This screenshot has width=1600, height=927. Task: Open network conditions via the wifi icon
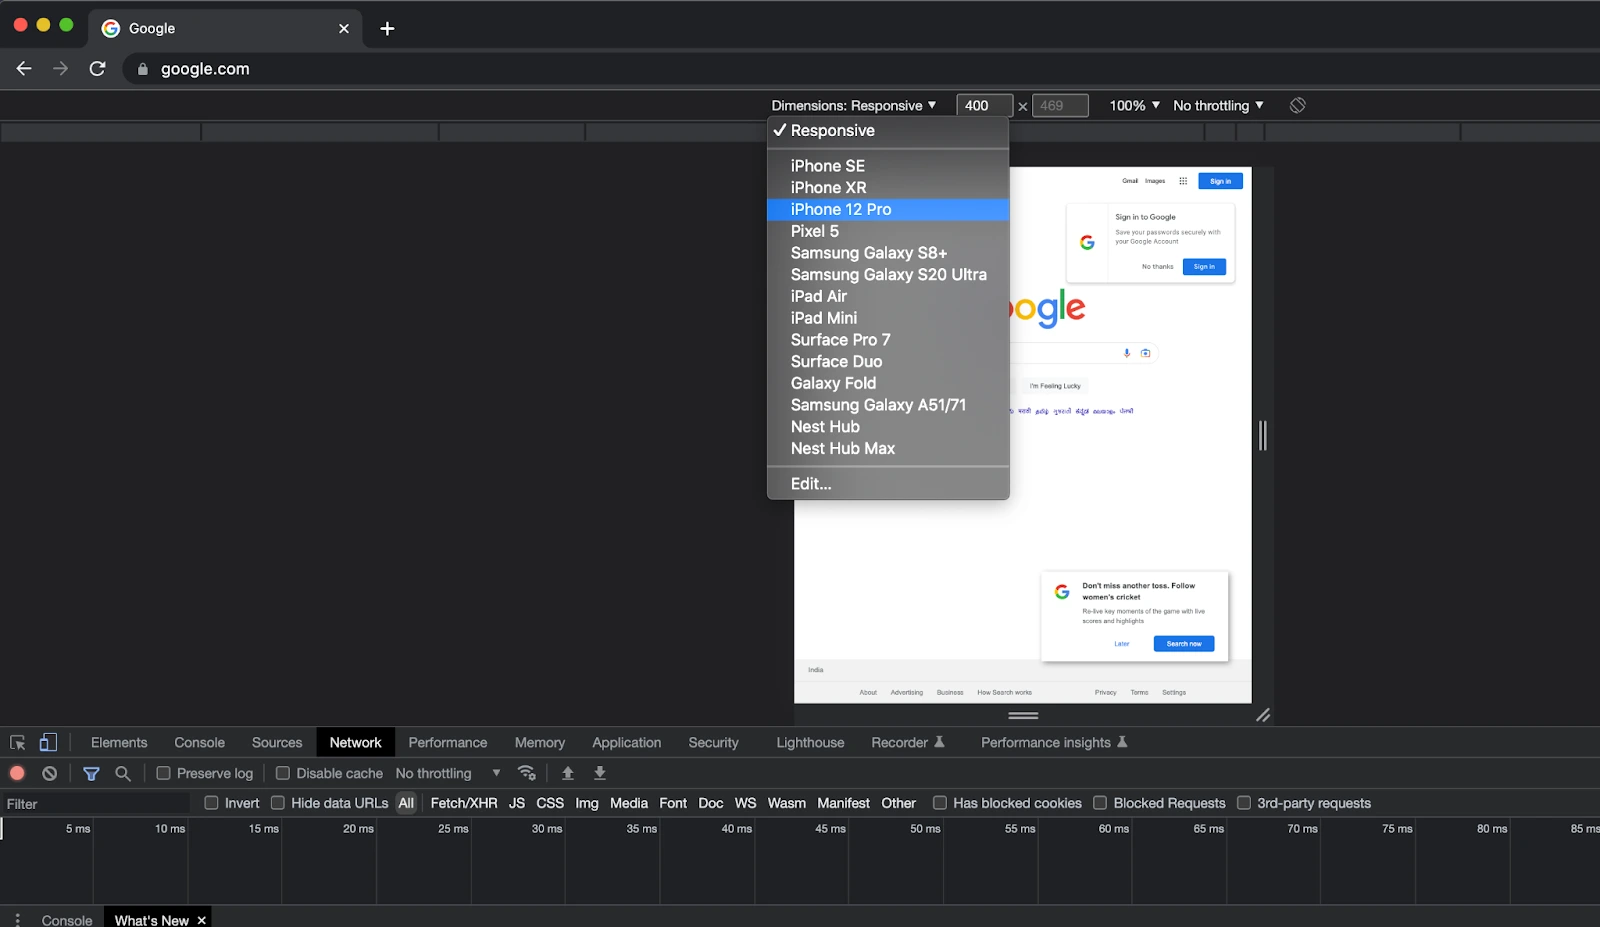(527, 773)
